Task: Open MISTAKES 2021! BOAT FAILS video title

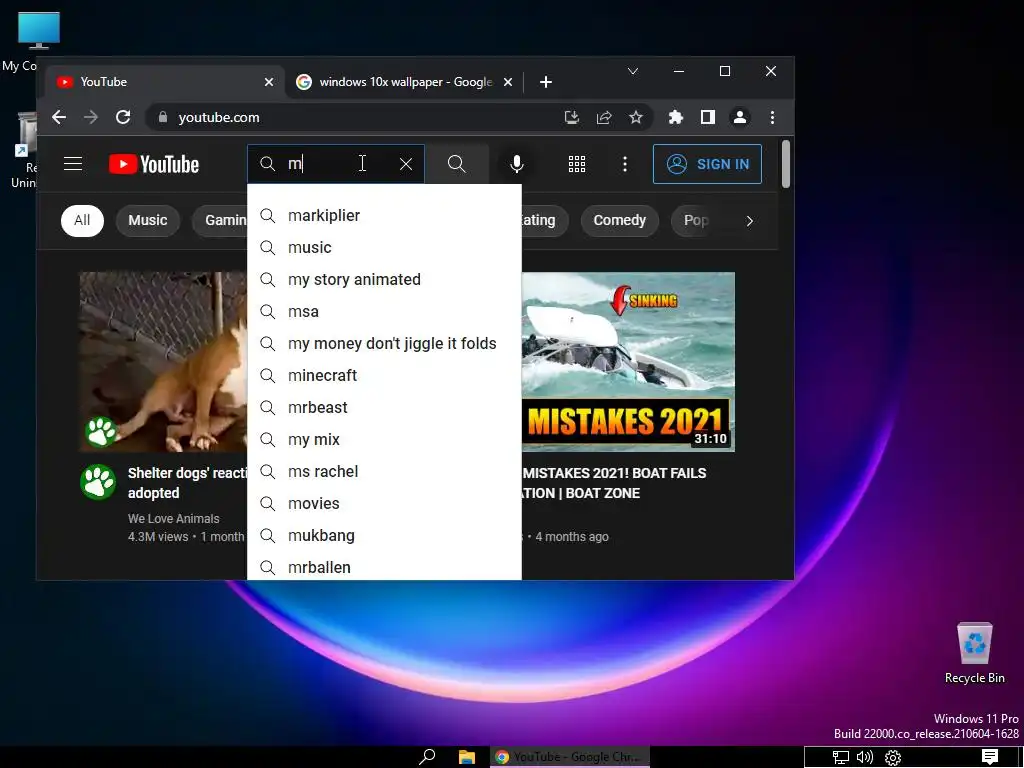Action: 614,483
